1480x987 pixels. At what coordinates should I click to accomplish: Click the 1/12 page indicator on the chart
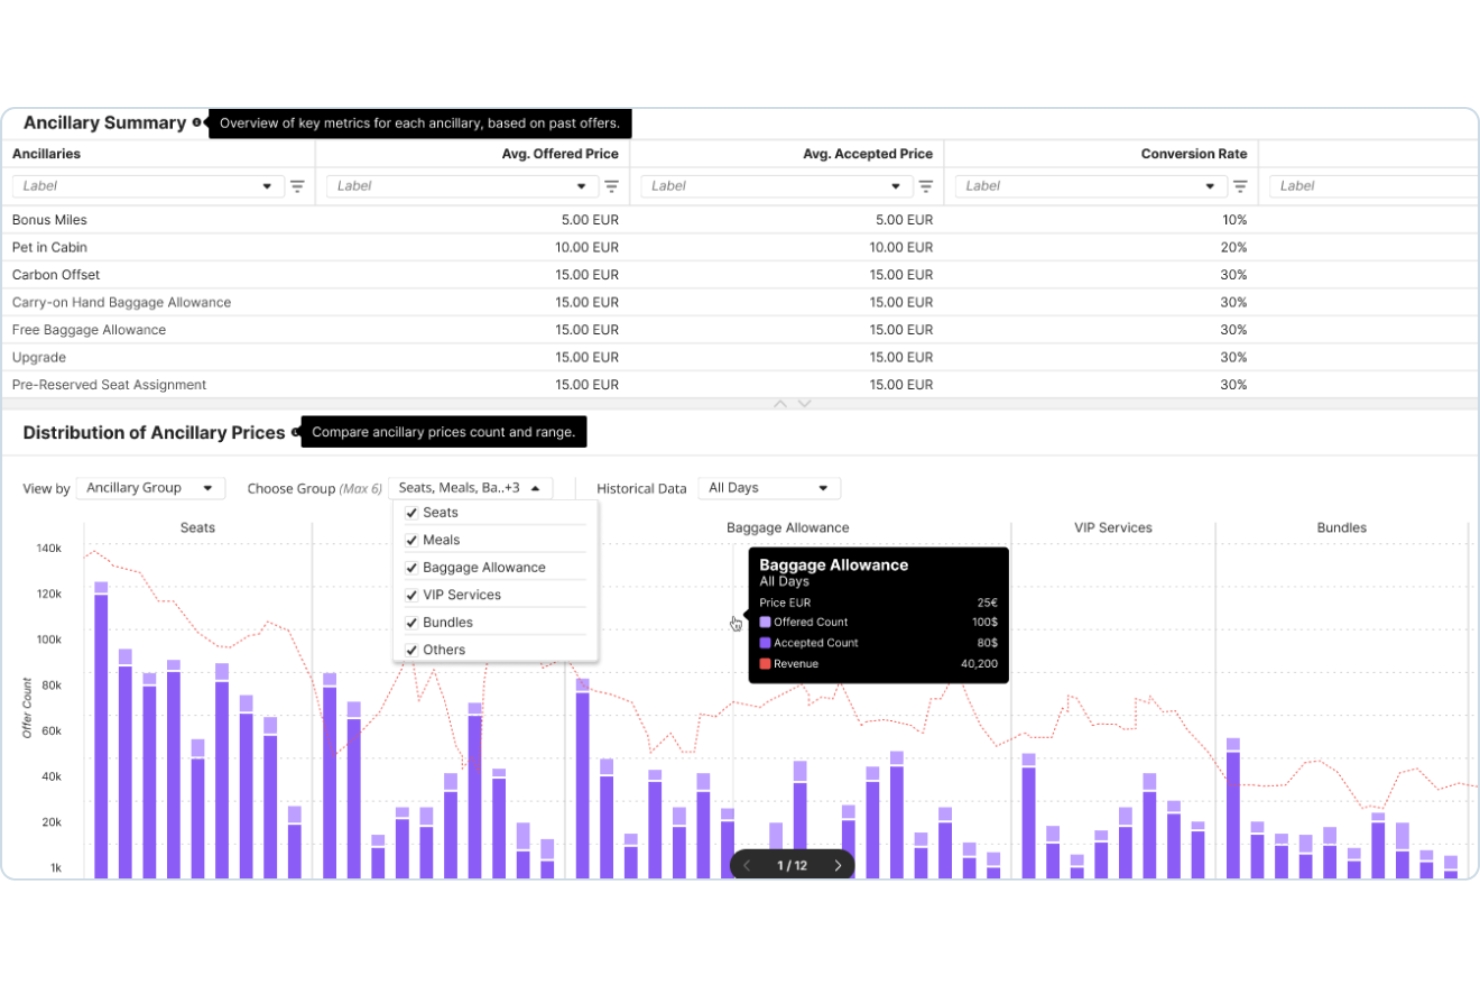(791, 865)
